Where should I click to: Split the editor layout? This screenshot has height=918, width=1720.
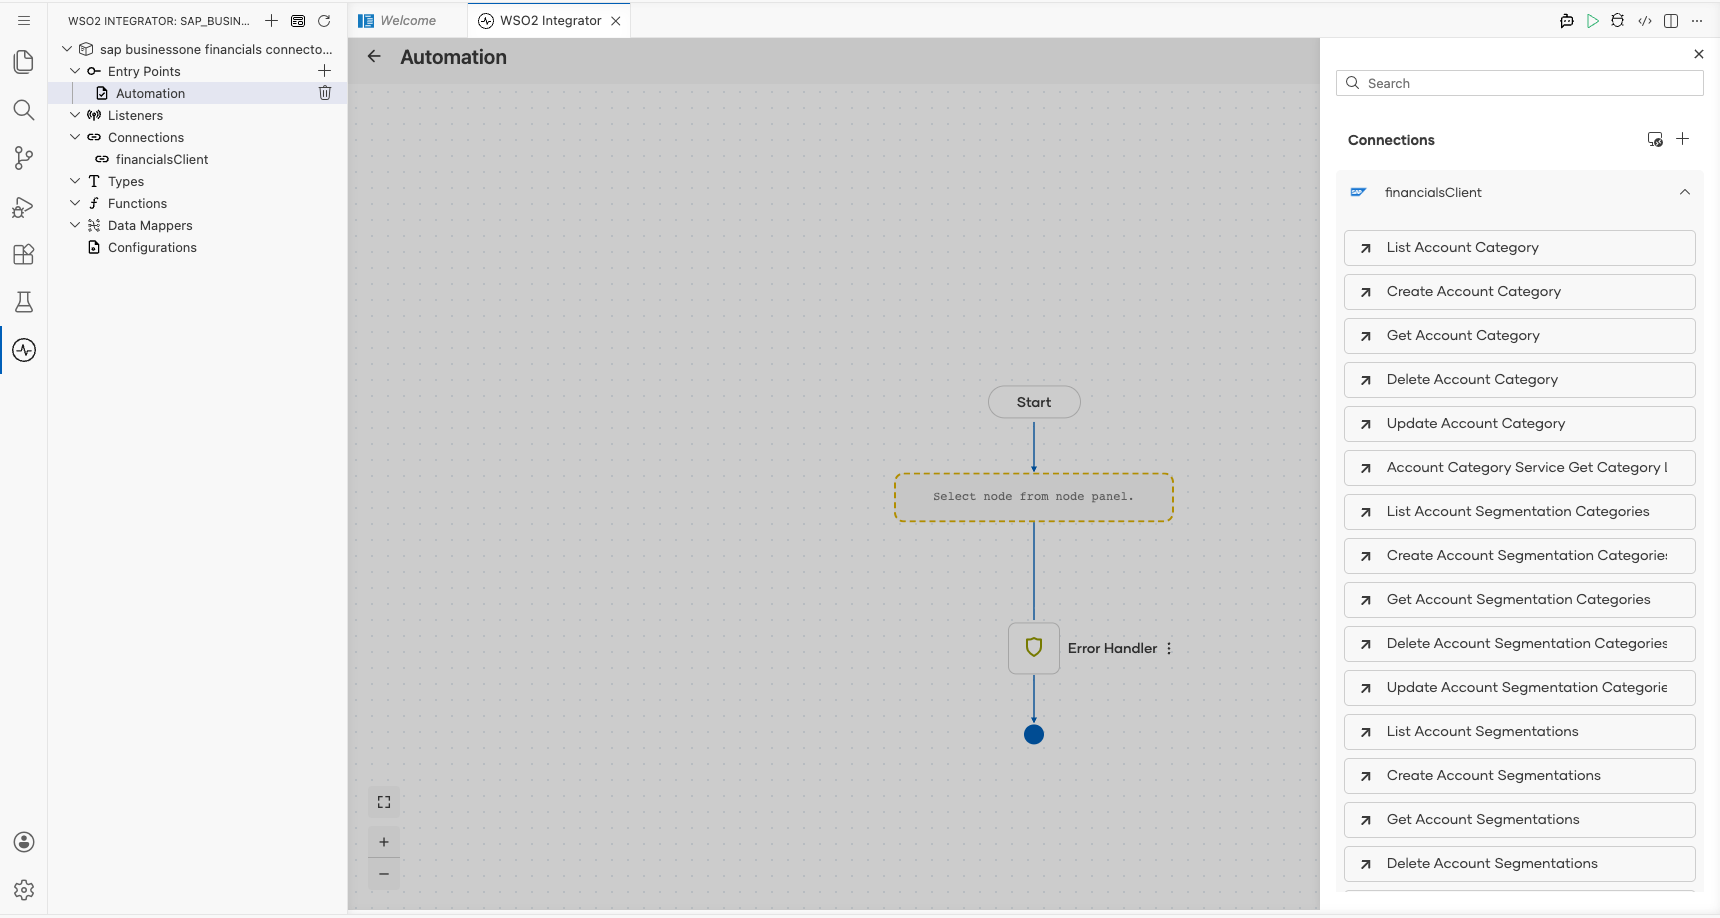(x=1671, y=20)
